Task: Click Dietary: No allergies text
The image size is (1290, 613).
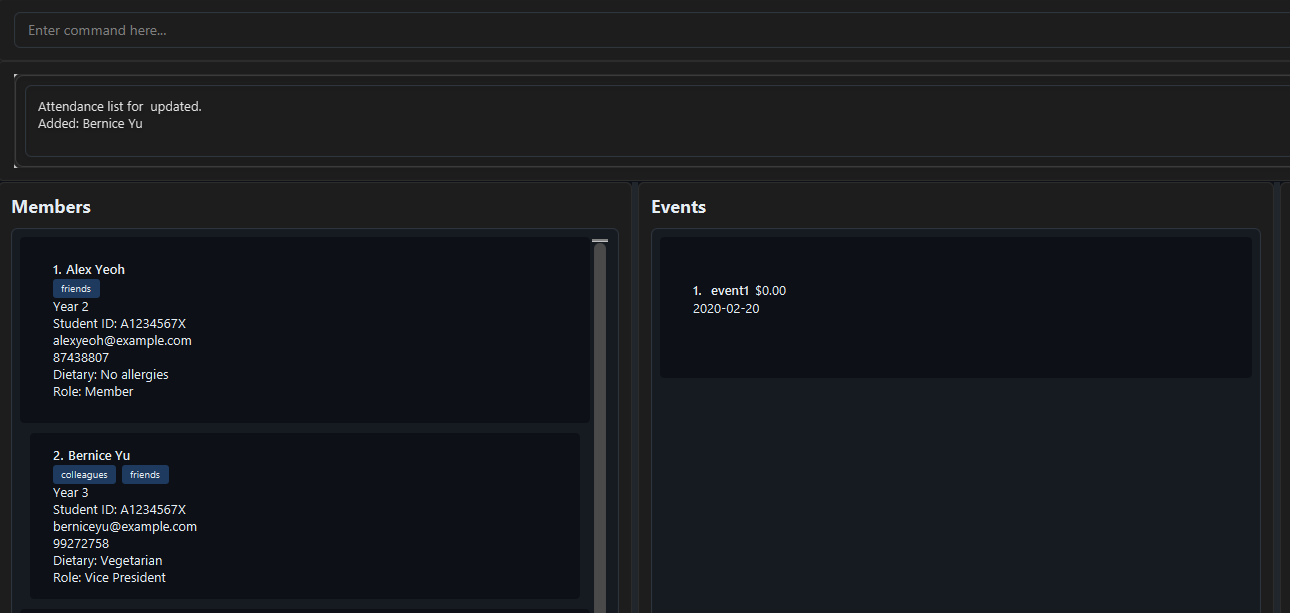Action: click(111, 375)
